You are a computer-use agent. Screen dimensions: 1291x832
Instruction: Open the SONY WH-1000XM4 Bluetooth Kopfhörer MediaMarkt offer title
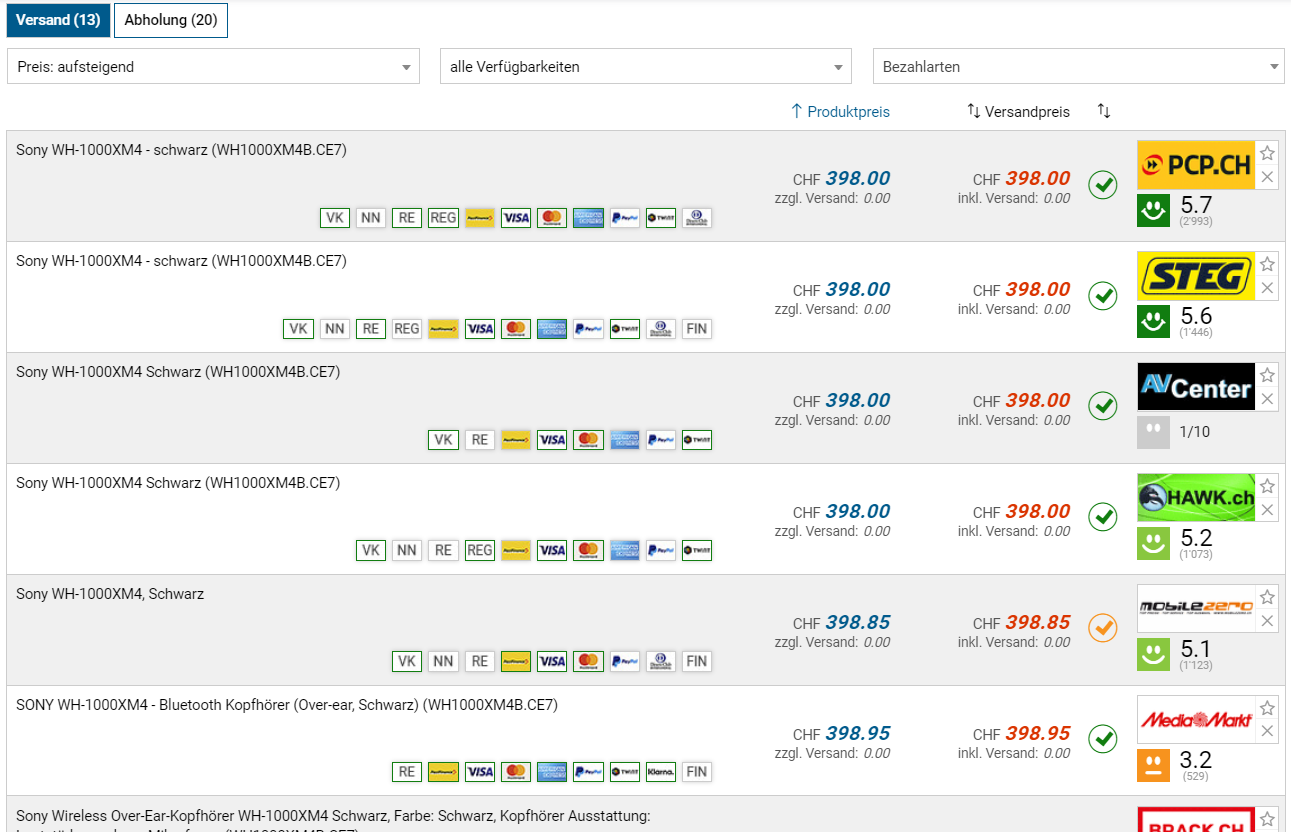coord(287,705)
